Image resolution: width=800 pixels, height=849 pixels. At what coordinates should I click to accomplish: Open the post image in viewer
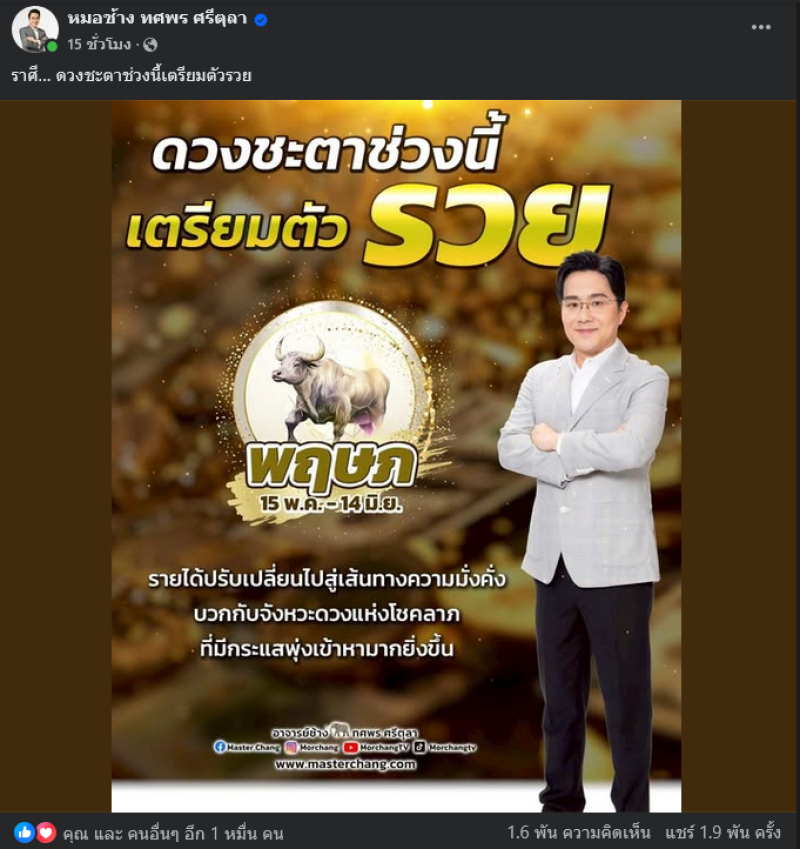click(396, 456)
